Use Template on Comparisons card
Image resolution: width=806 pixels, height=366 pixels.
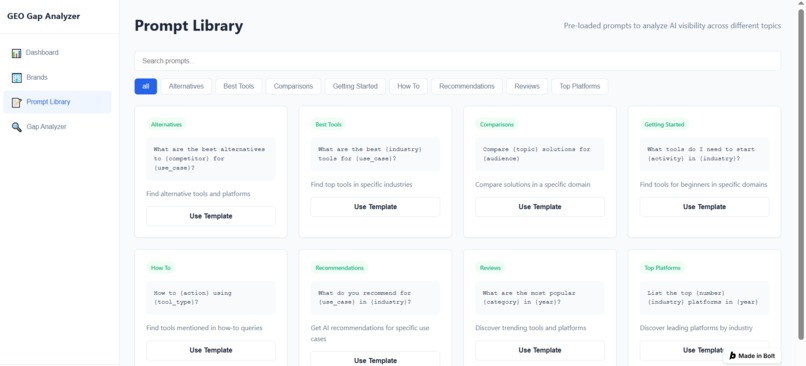pyautogui.click(x=540, y=207)
